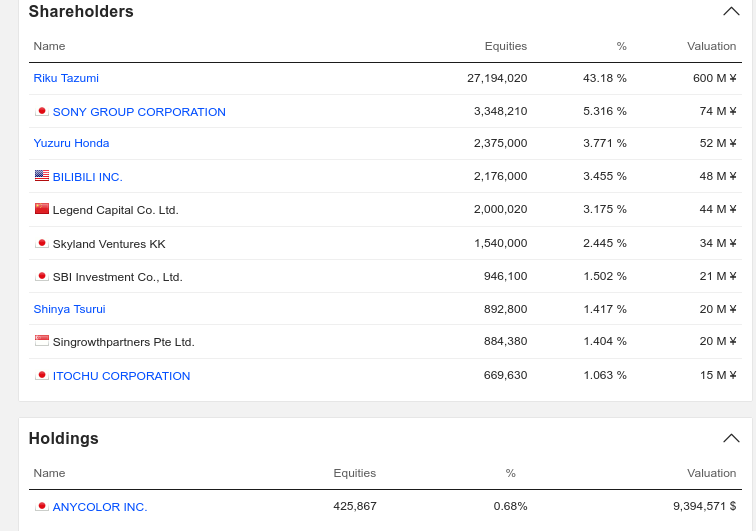
Task: Click percentage value 3.771 %
Action: click(x=605, y=143)
